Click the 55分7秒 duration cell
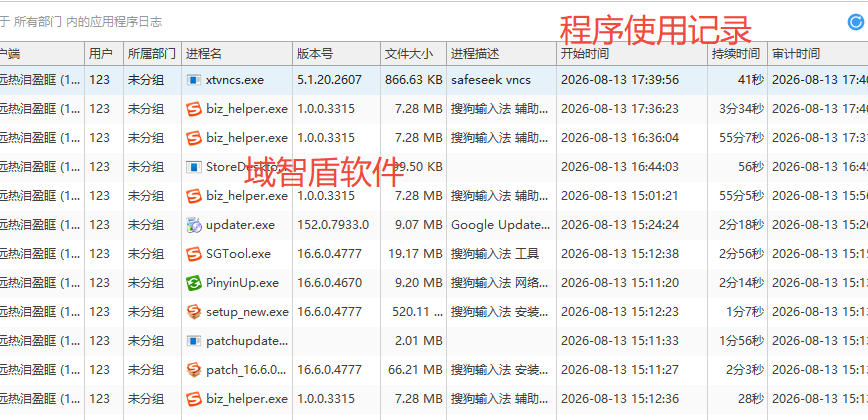The height and width of the screenshot is (420, 868). (x=741, y=138)
